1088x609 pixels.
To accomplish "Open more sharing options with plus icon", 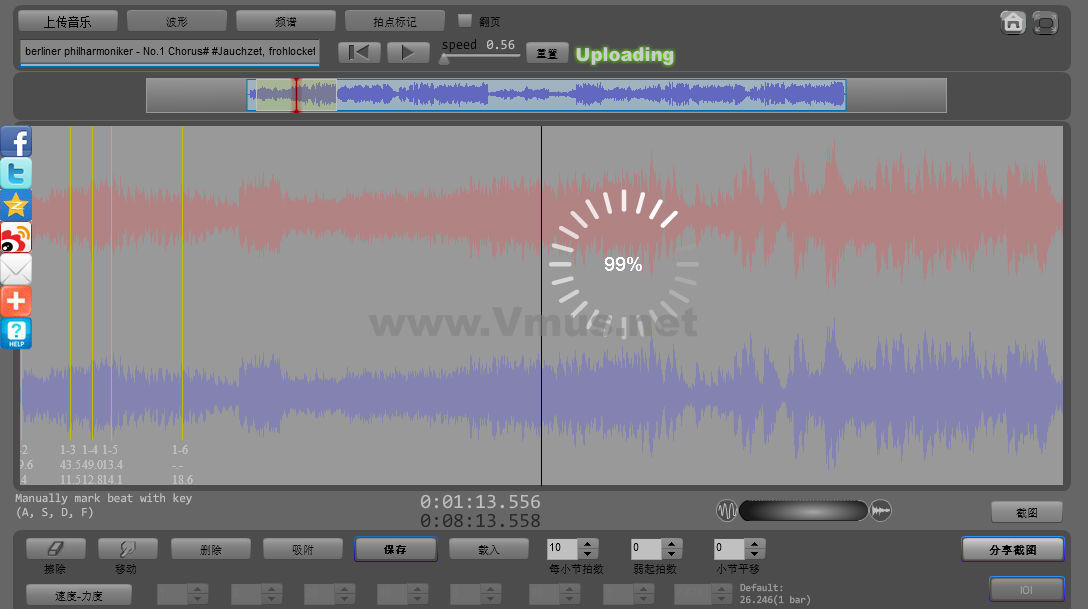I will tap(16, 301).
